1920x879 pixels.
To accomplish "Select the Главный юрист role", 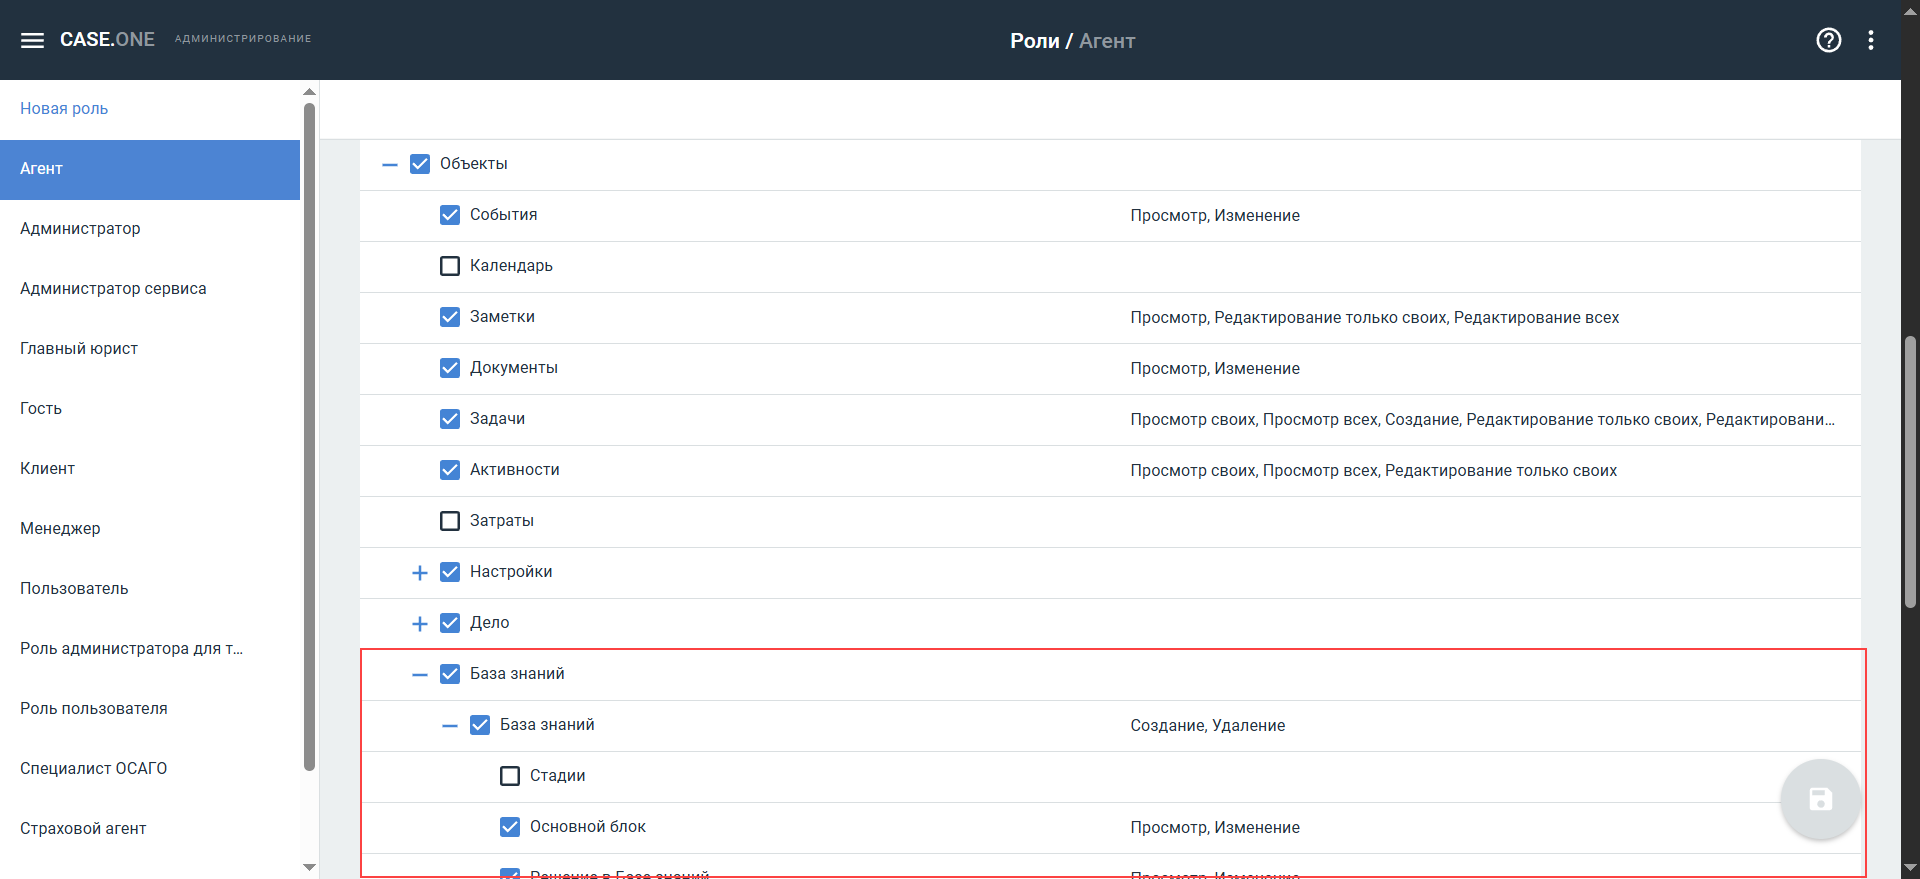I will coord(79,348).
